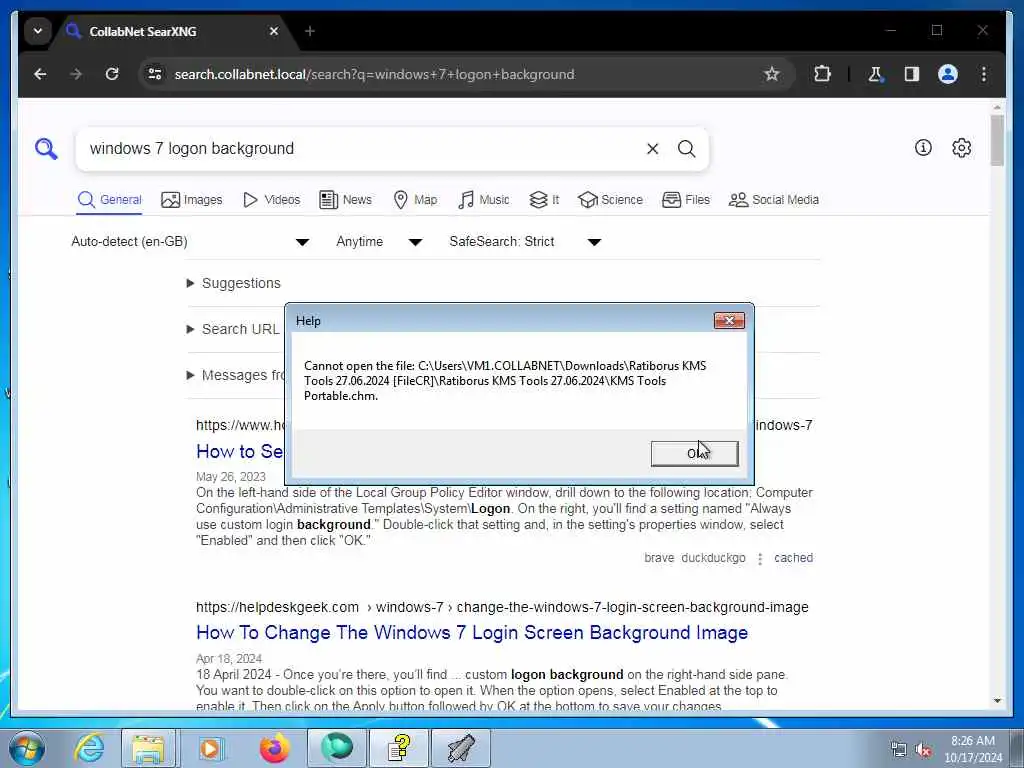The width and height of the screenshot is (1024, 768).
Task: Expand the Suggestions section
Action: pos(234,283)
